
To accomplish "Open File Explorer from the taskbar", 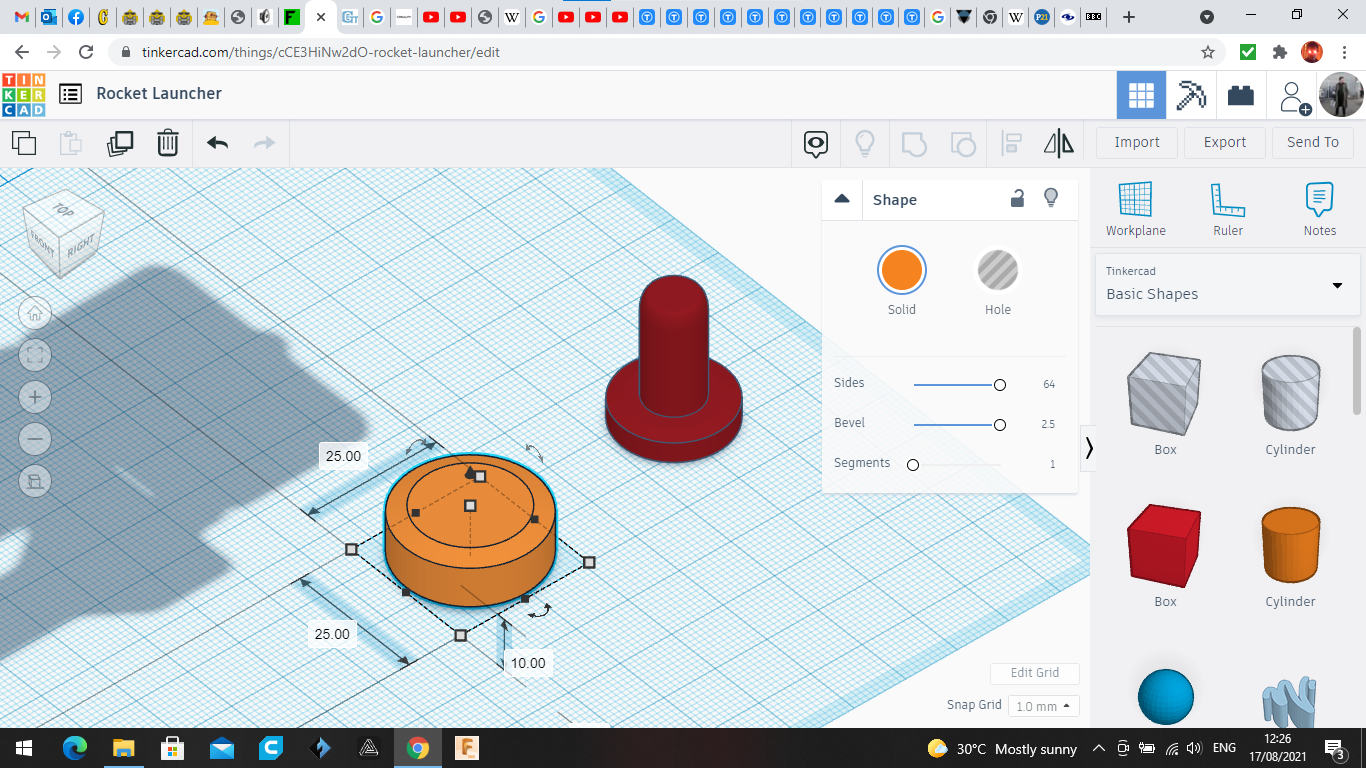I will click(x=123, y=748).
